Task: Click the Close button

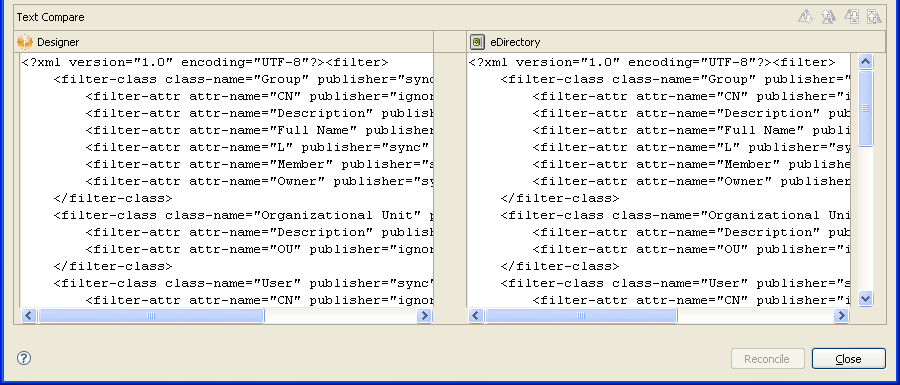Action: click(x=848, y=359)
